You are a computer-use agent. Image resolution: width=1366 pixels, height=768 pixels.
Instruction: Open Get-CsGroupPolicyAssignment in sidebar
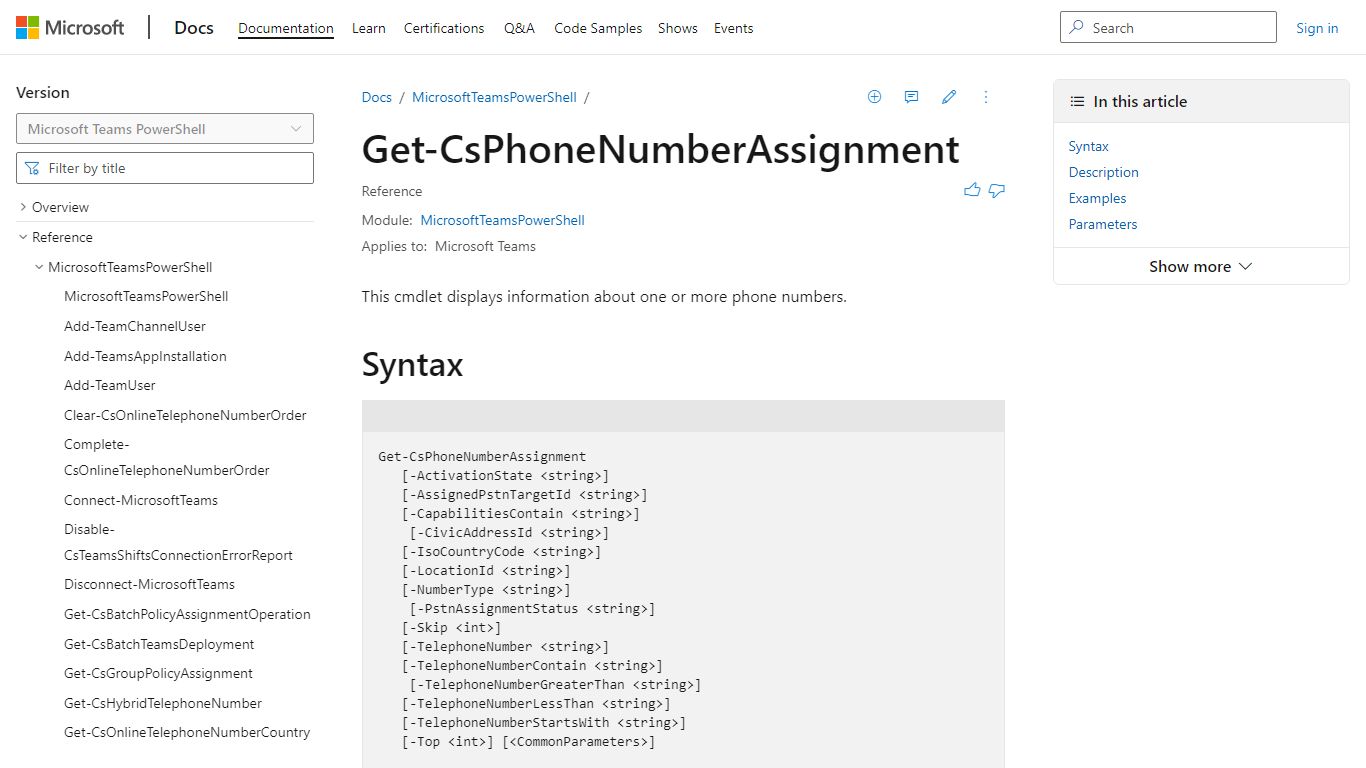(x=158, y=673)
